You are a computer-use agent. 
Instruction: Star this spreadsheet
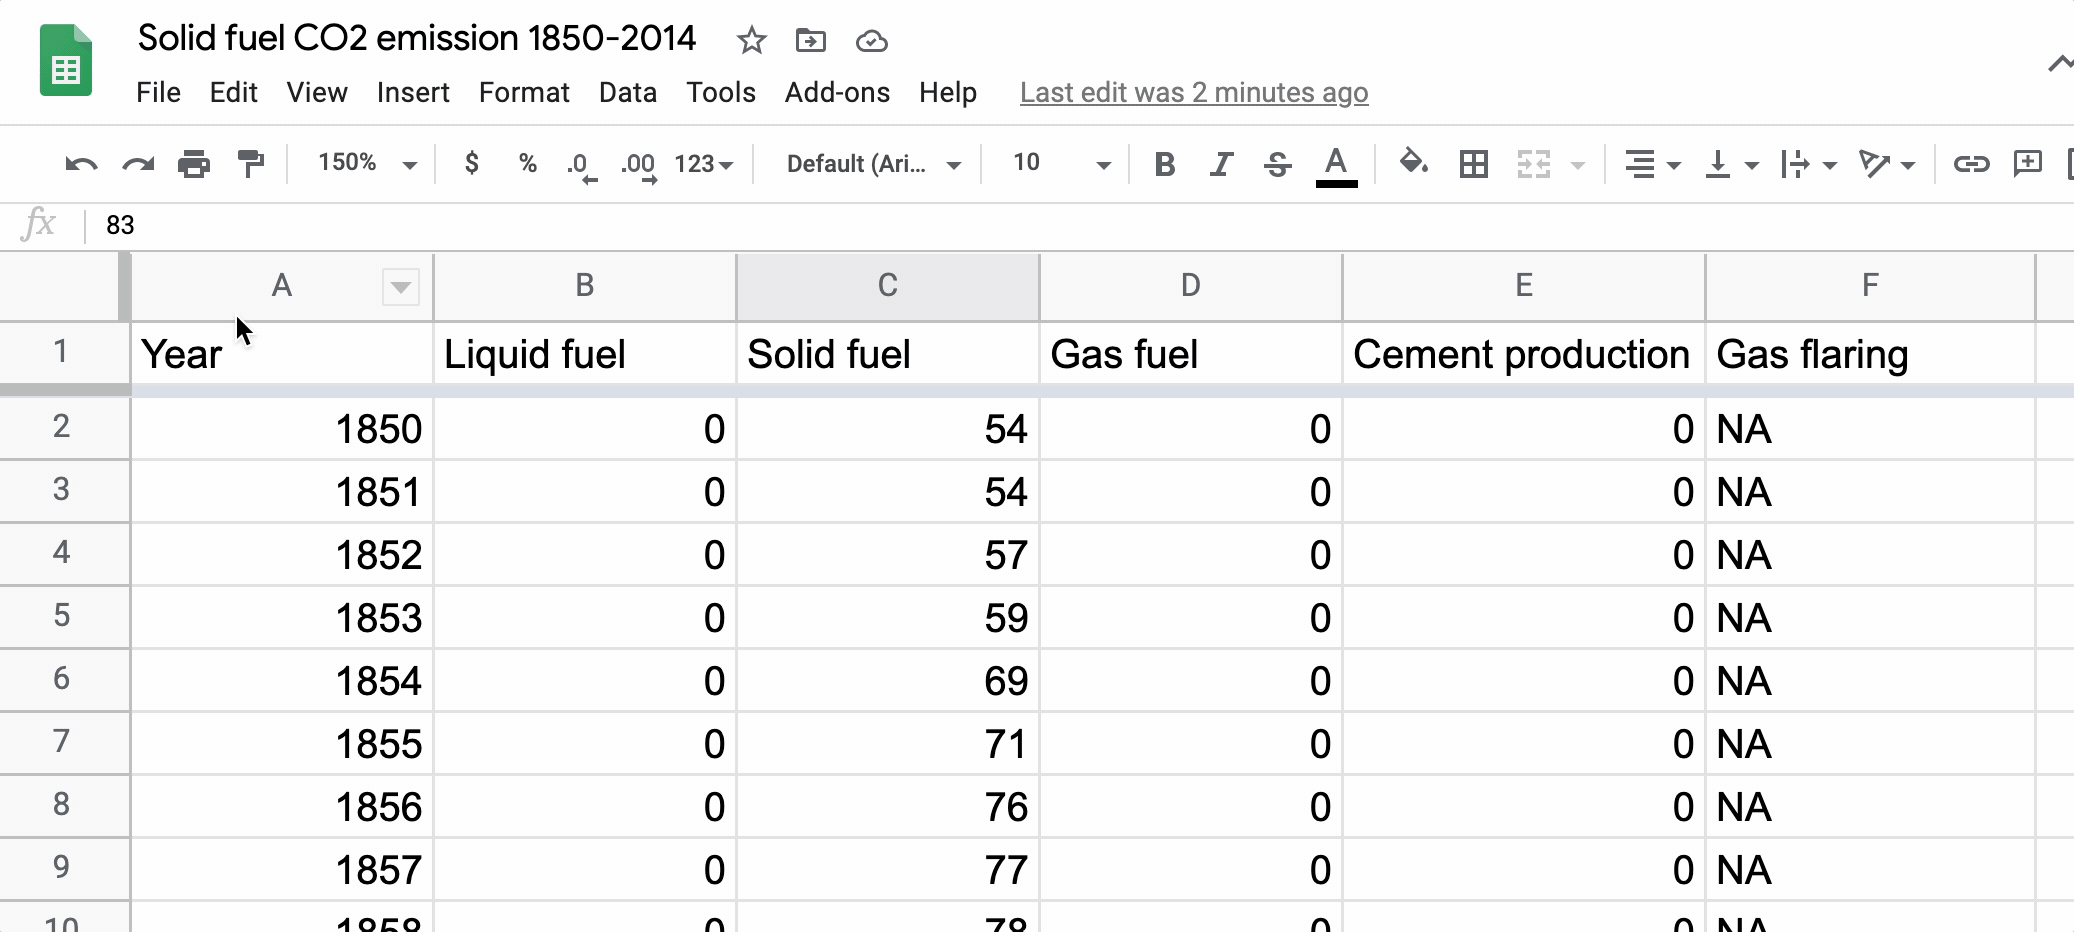(751, 41)
